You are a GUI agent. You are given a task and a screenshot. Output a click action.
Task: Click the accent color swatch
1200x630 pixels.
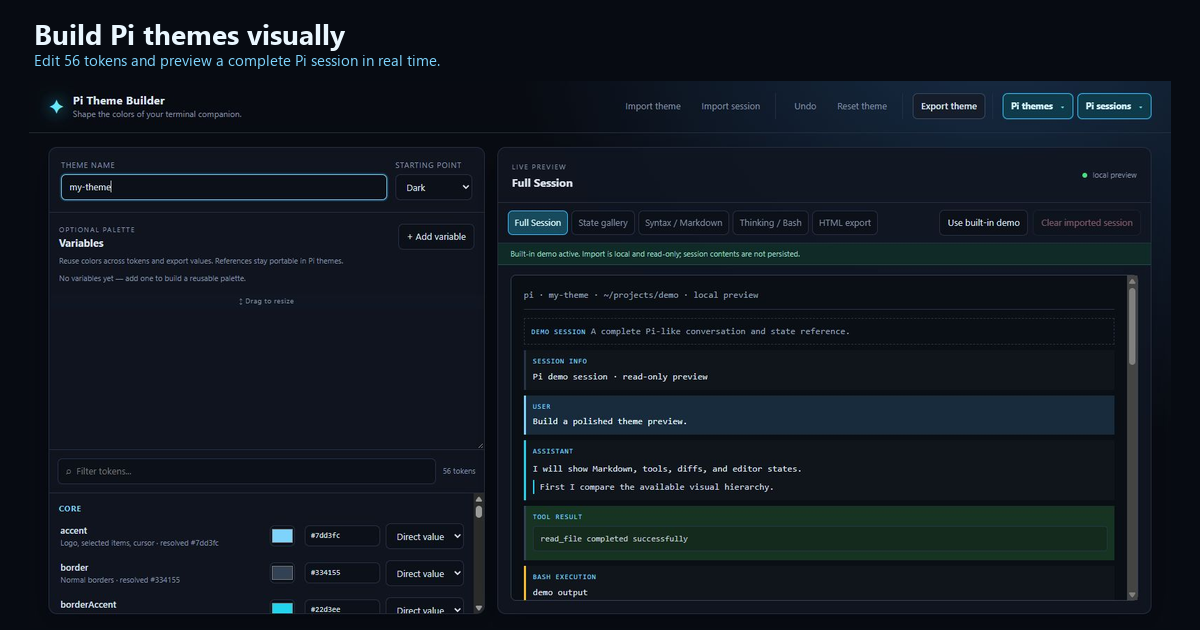tap(283, 536)
